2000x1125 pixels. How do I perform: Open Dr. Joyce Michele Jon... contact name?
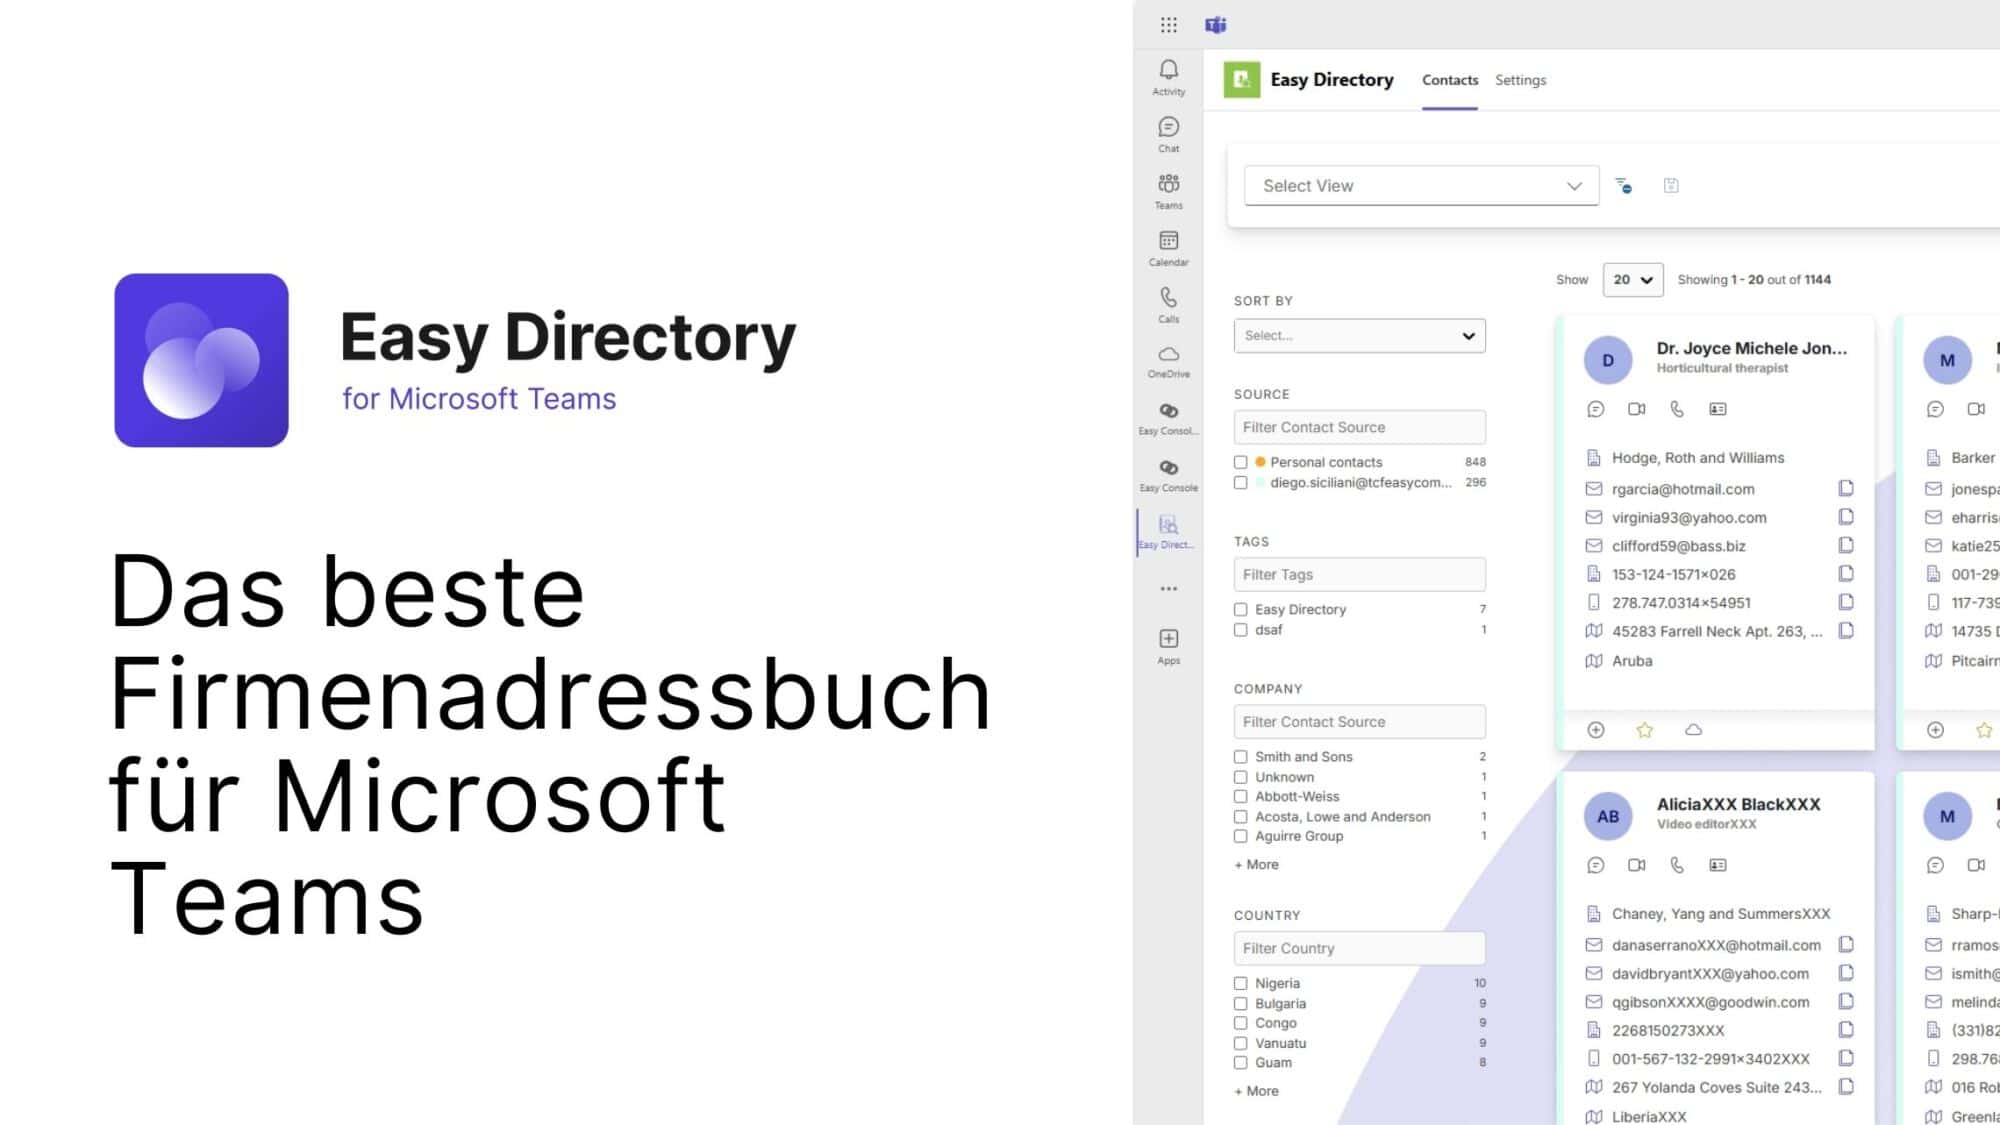(x=1751, y=348)
